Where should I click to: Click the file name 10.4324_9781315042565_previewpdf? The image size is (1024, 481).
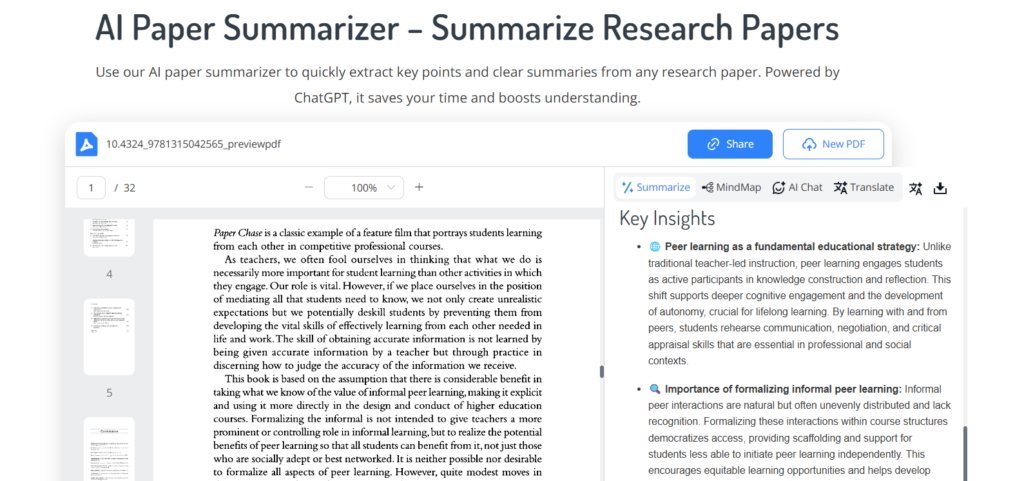point(193,144)
